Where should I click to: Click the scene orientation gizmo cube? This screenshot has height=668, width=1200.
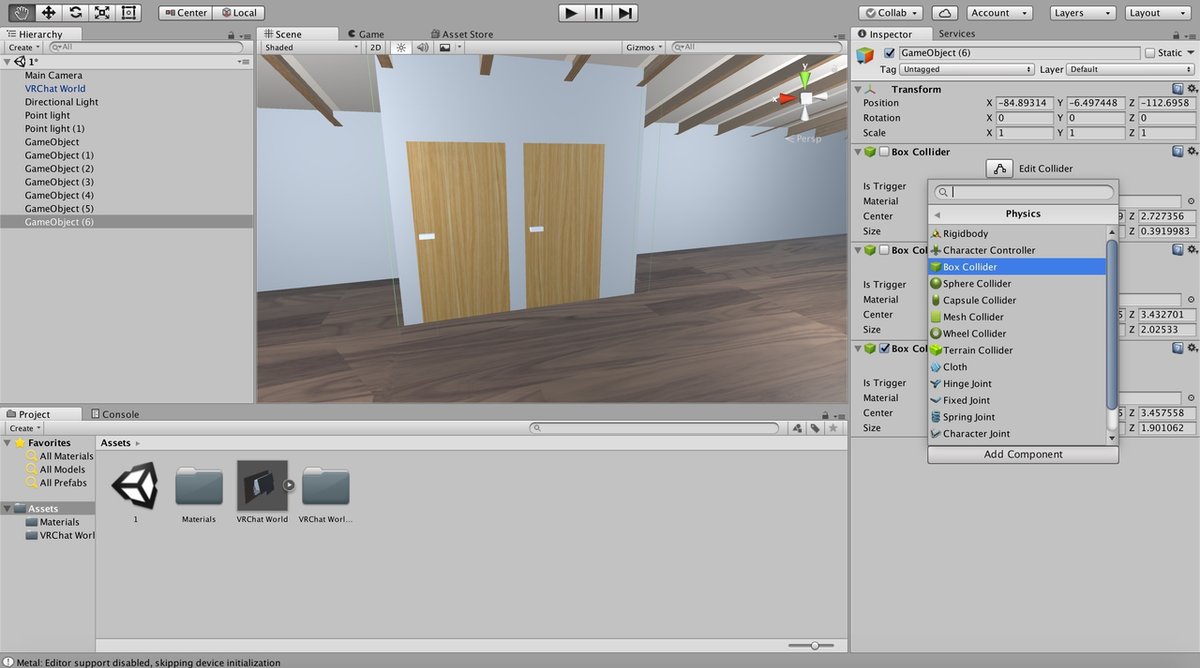[x=806, y=98]
